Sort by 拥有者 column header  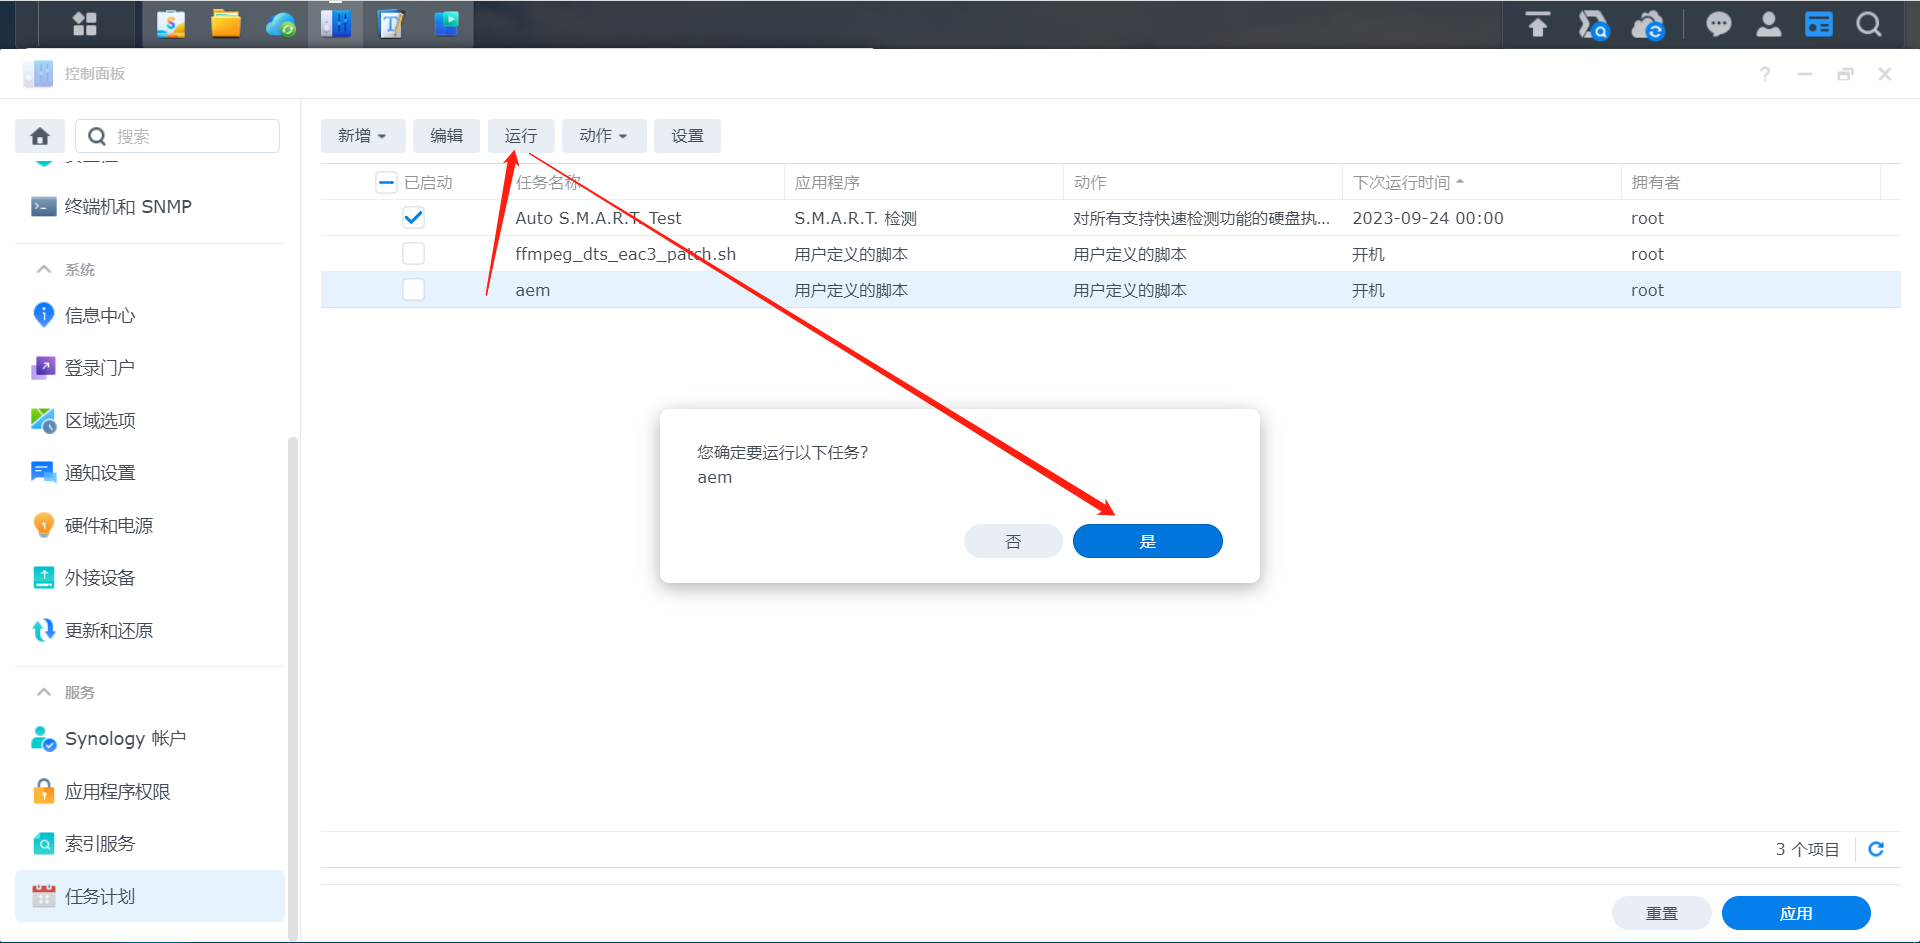[1656, 183]
